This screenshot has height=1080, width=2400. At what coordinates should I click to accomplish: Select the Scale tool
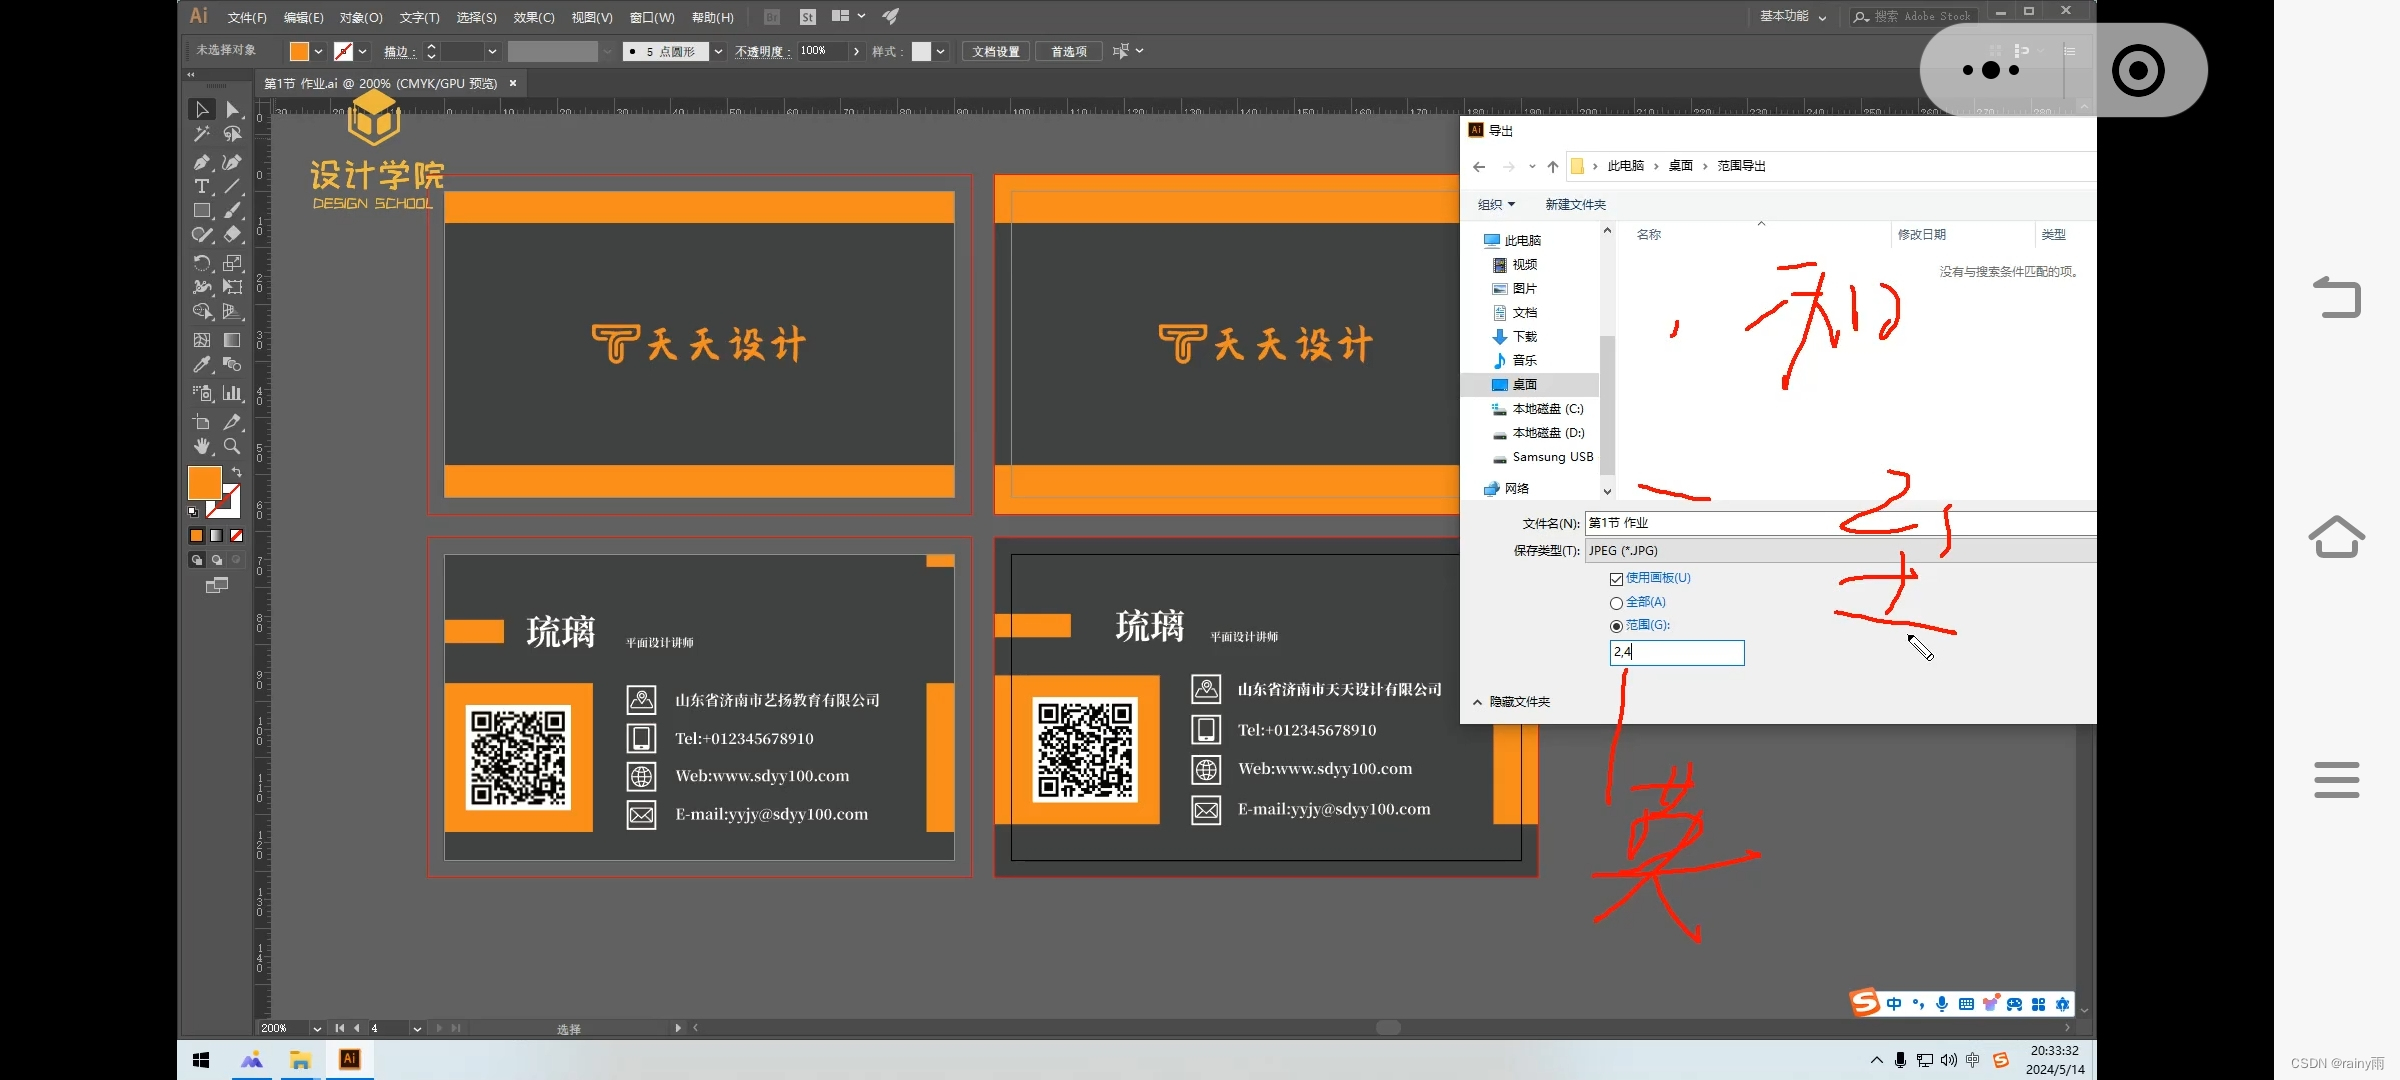pos(232,263)
